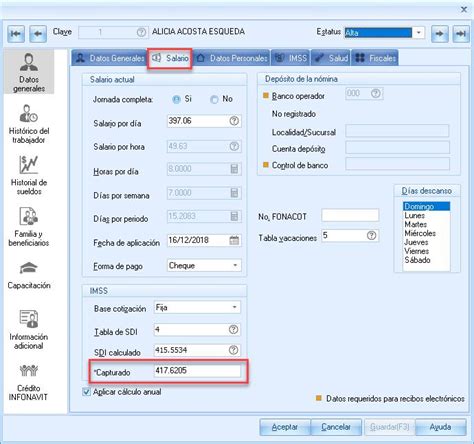
Task: Click the No. FONACOT input field
Action: [350, 215]
